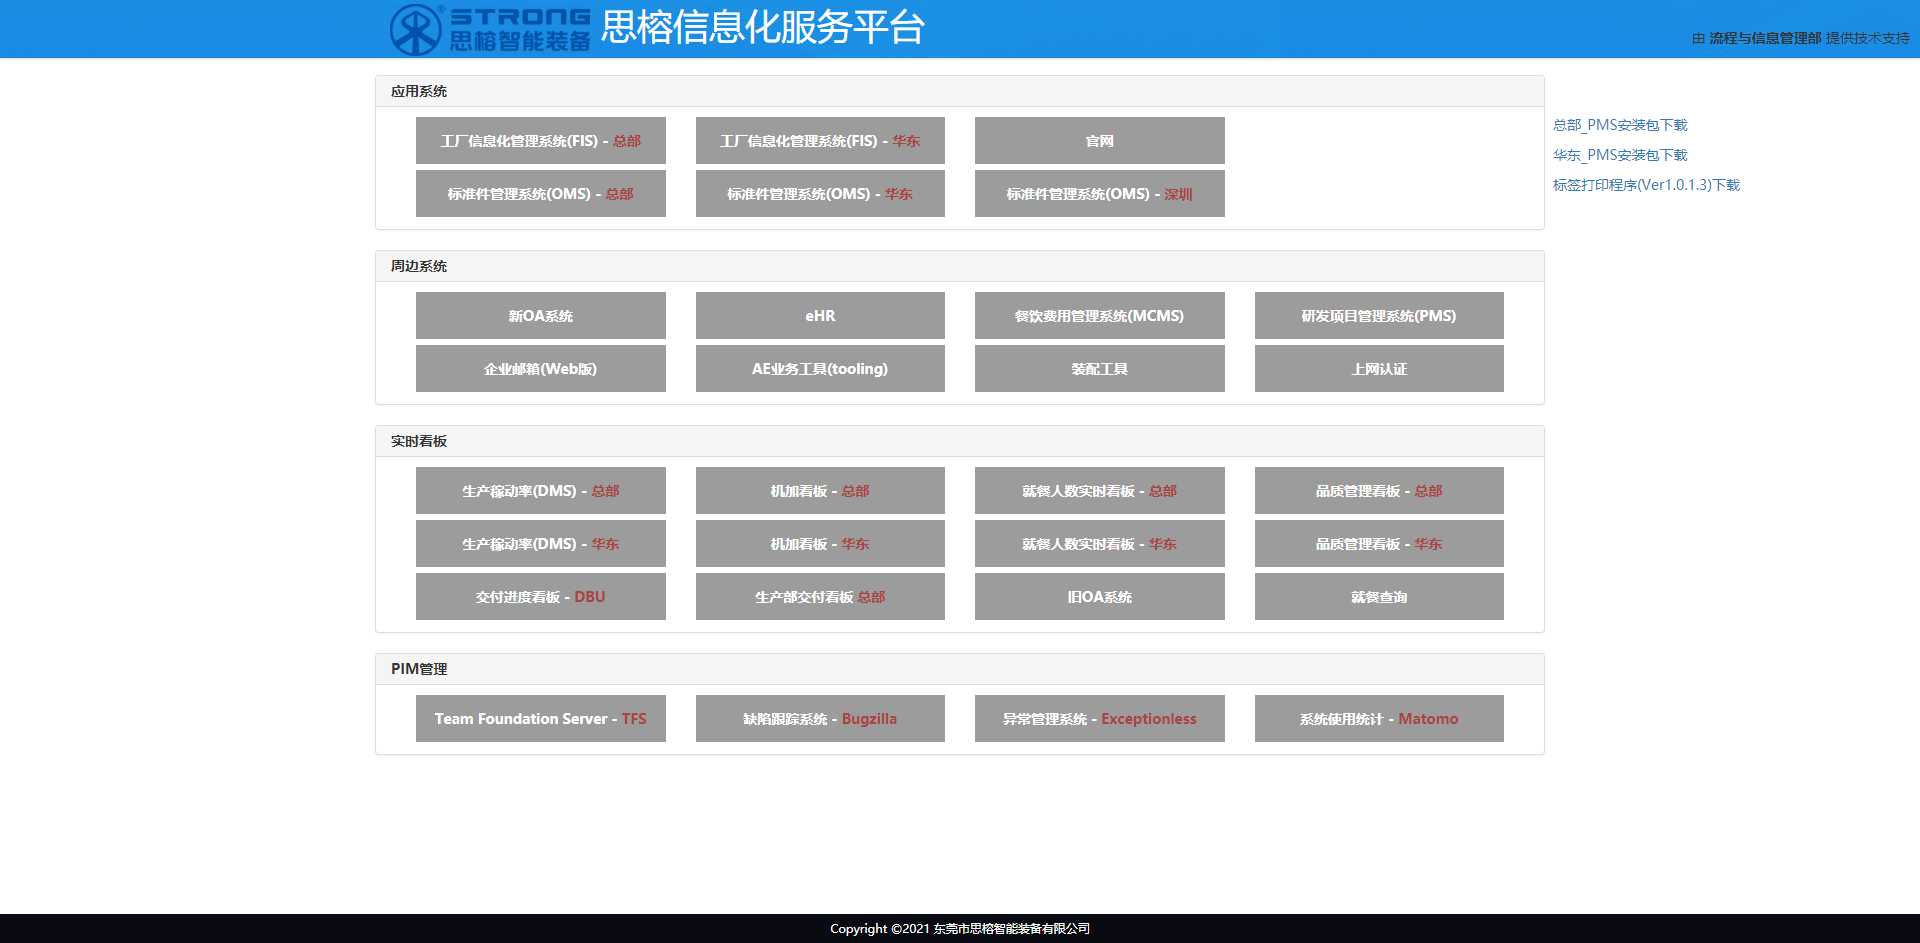
Task: Open 品质管理看板 - 总部
Action: (x=1379, y=491)
